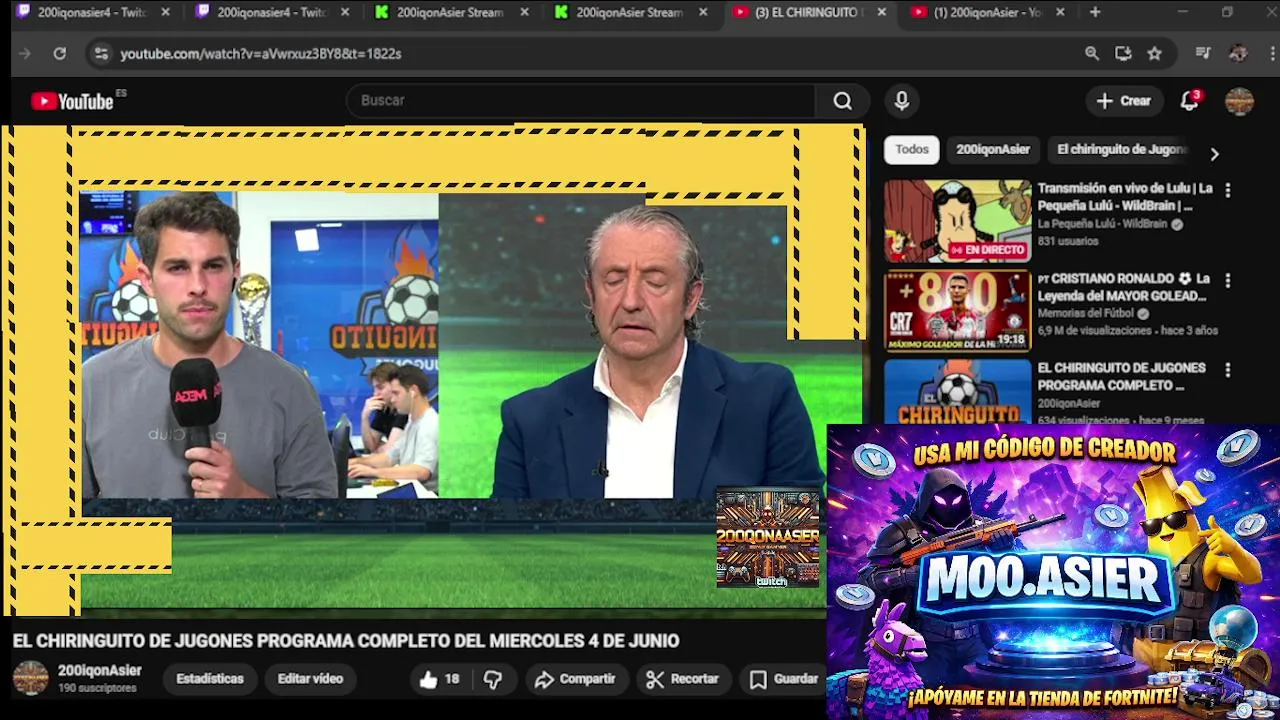This screenshot has width=1280, height=720.
Task: Click the '190 suscriptores' text
Action: (x=97, y=689)
